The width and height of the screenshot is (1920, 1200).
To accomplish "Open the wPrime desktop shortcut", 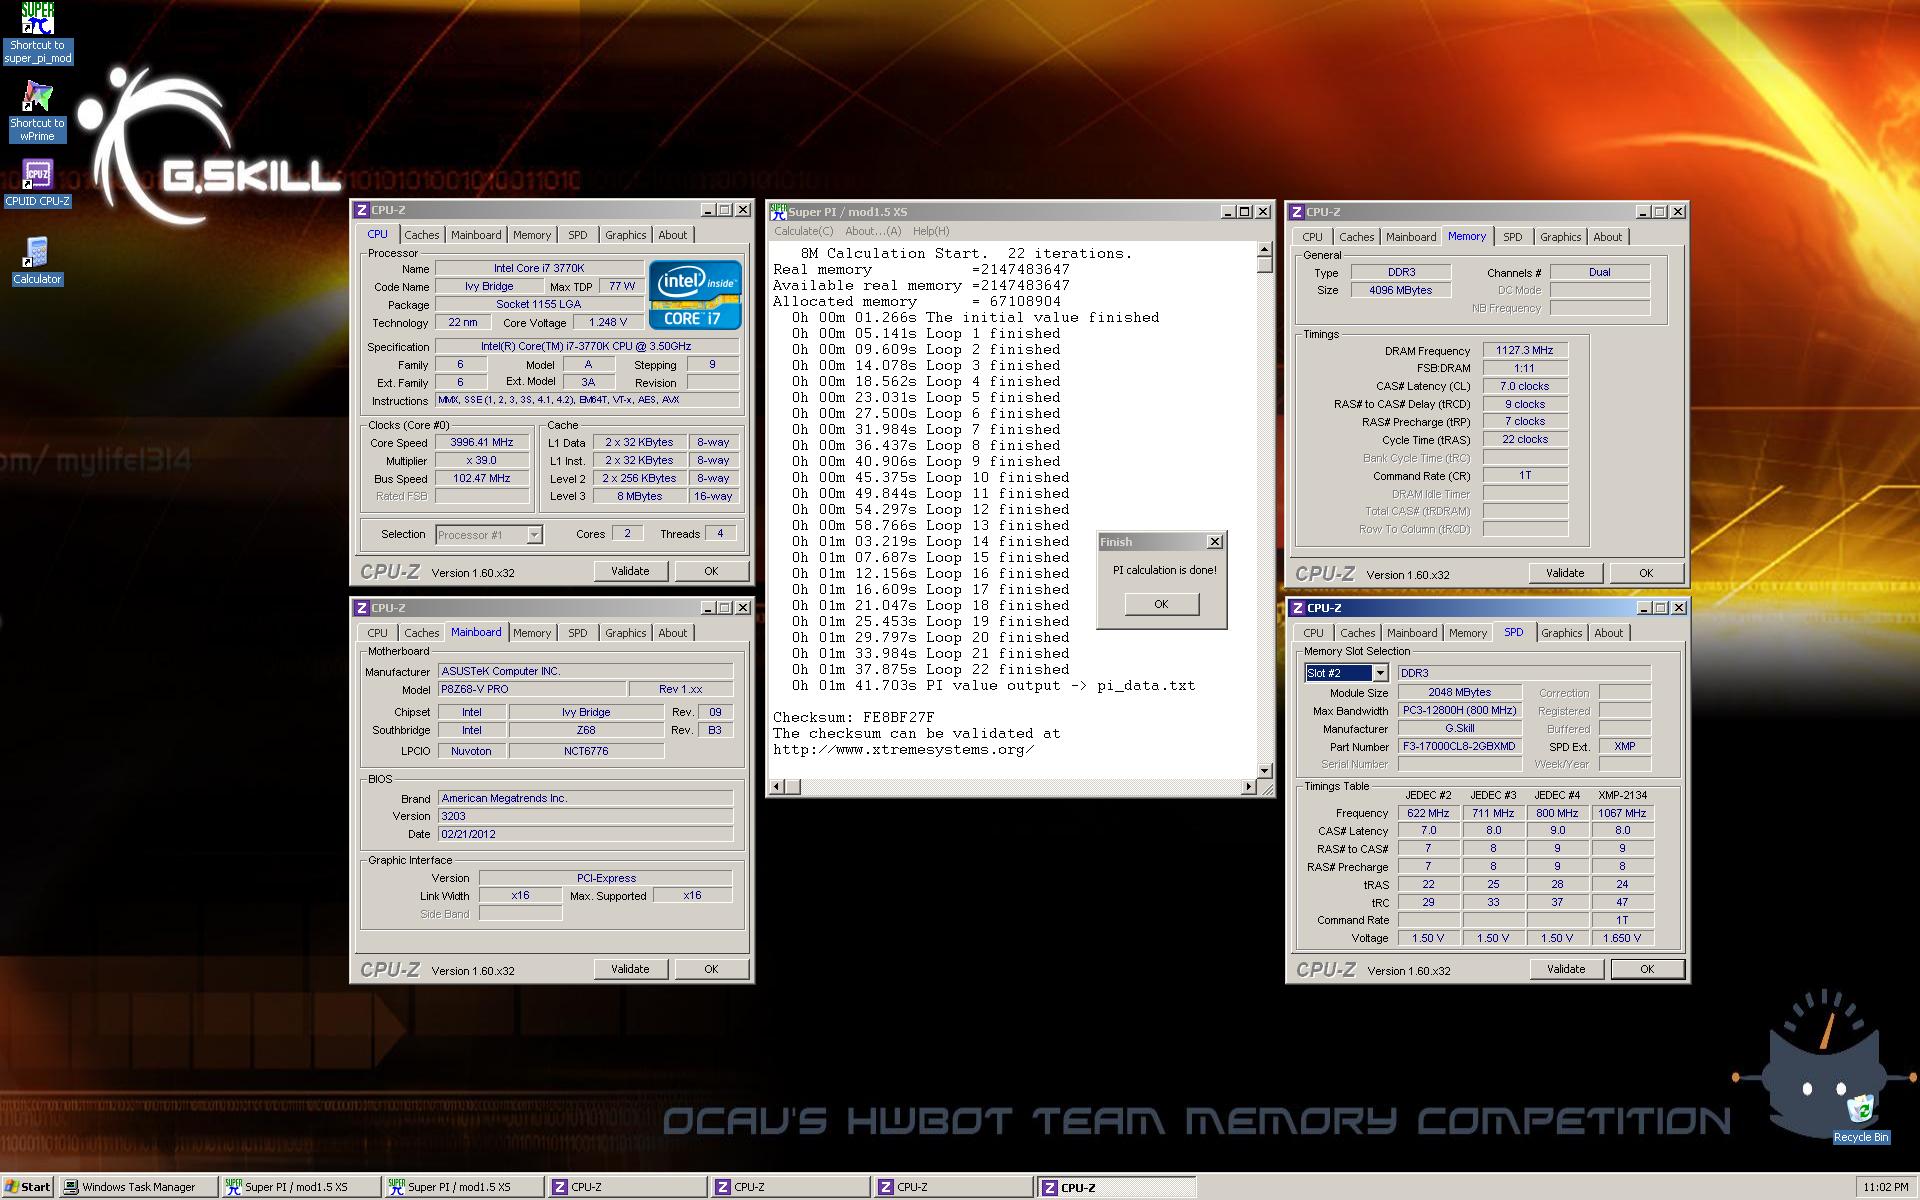I will tap(37, 111).
